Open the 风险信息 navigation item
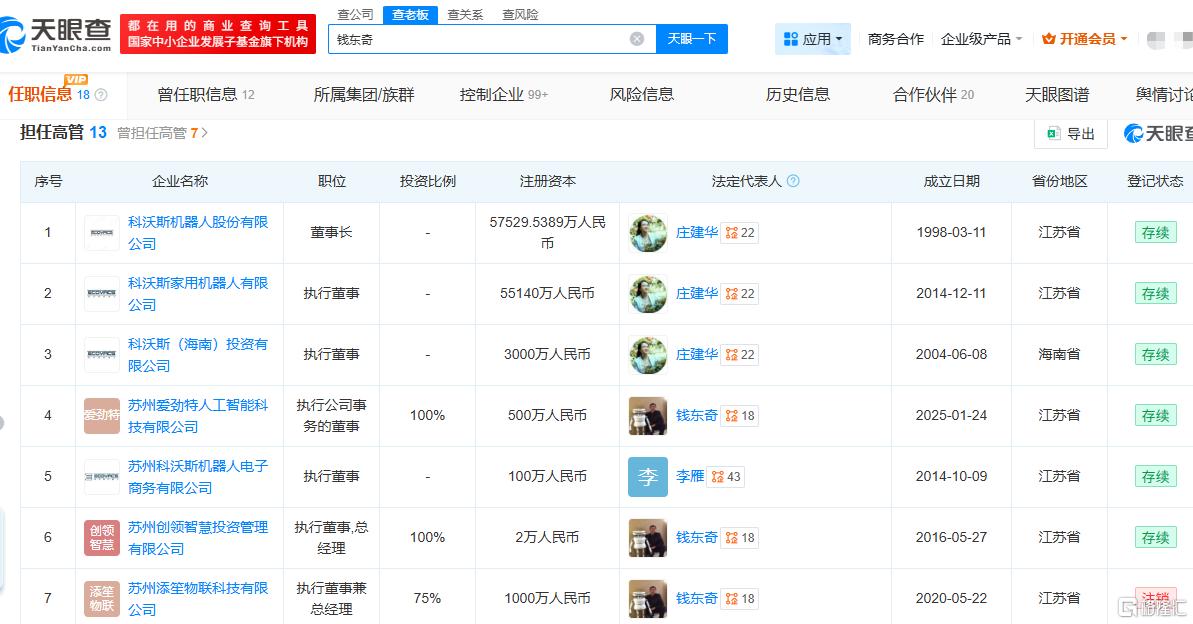Image resolution: width=1193 pixels, height=624 pixels. pyautogui.click(x=643, y=93)
